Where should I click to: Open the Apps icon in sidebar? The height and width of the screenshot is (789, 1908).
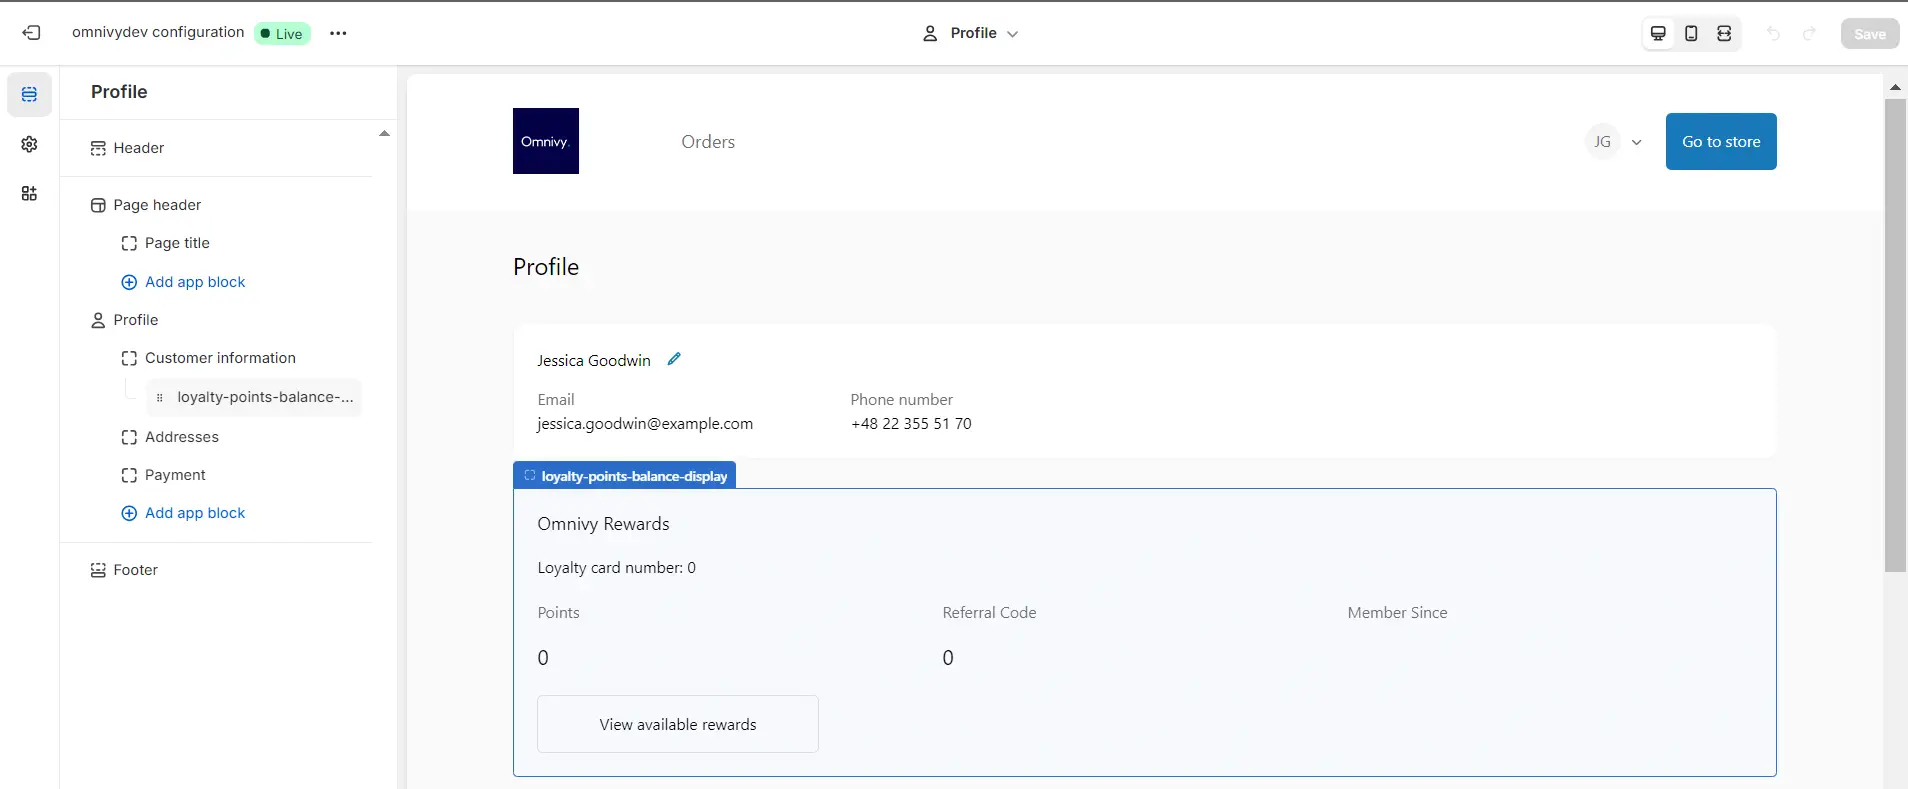[29, 193]
